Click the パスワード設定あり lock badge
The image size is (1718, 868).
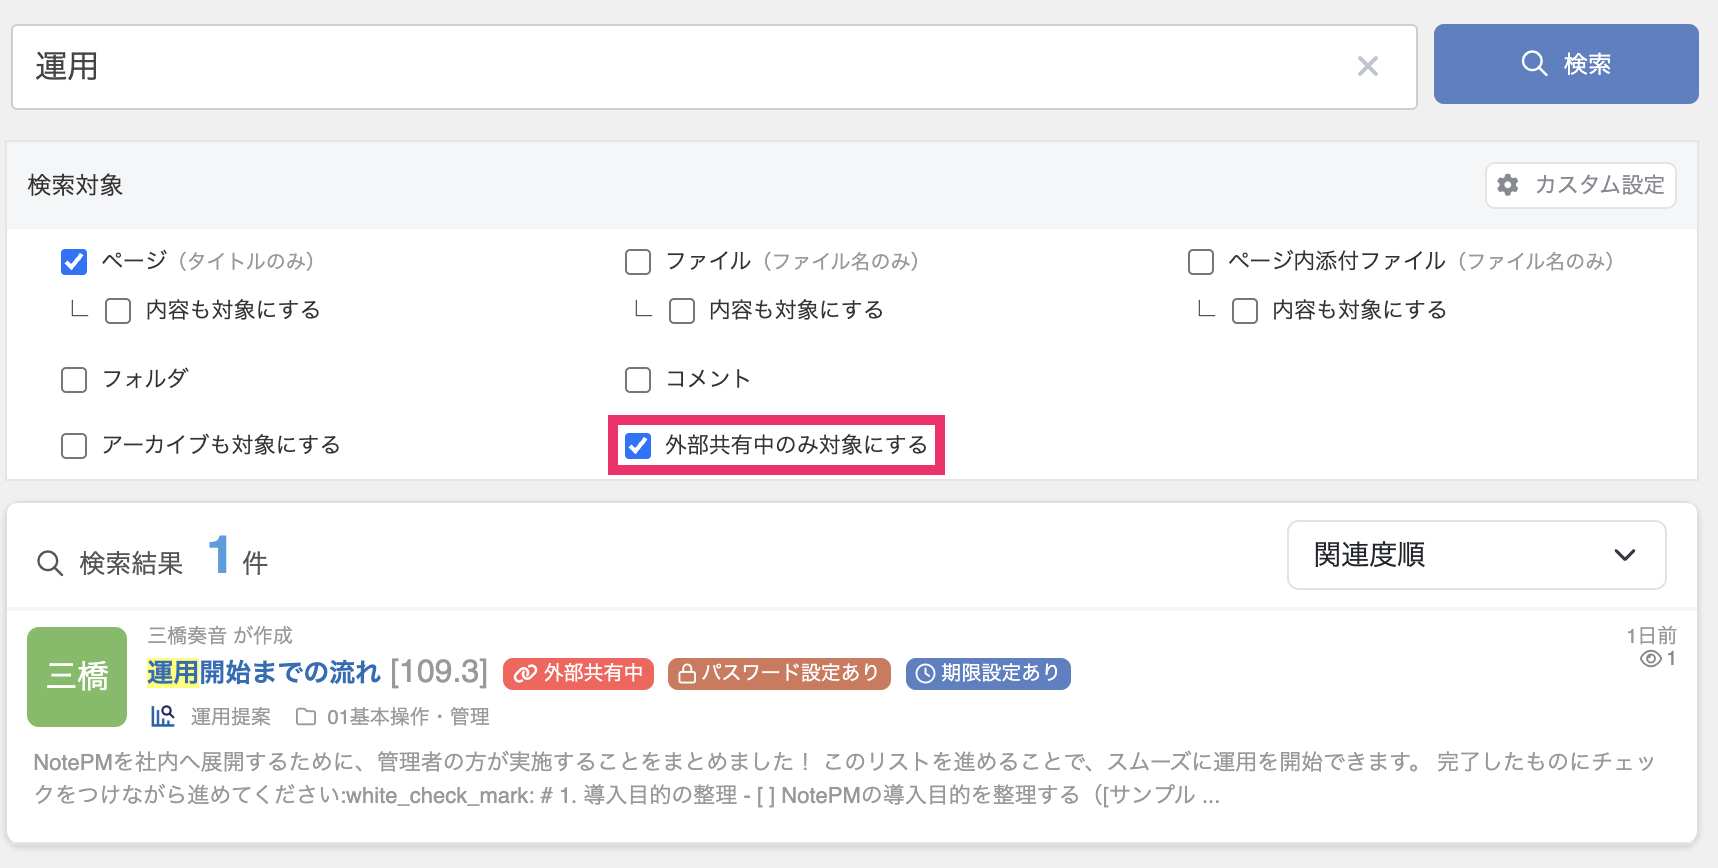(x=779, y=674)
